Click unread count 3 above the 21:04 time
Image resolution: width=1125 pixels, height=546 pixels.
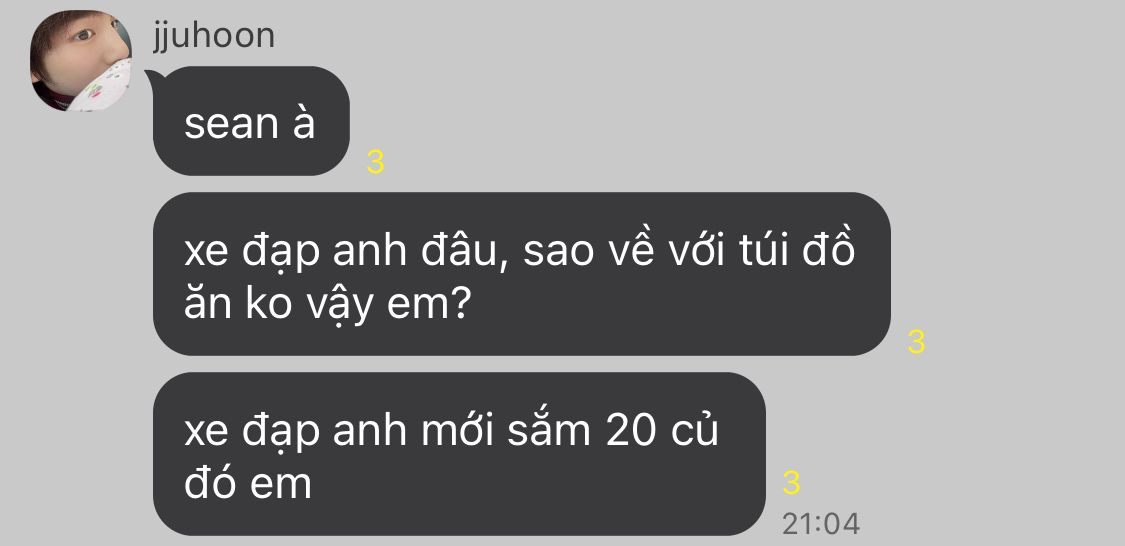coord(791,484)
